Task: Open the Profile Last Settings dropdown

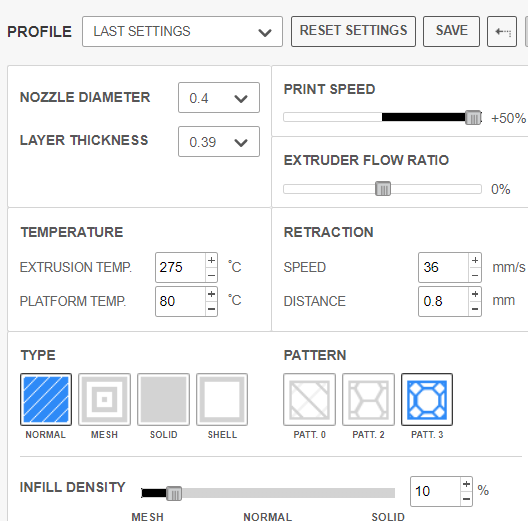Action: click(182, 31)
